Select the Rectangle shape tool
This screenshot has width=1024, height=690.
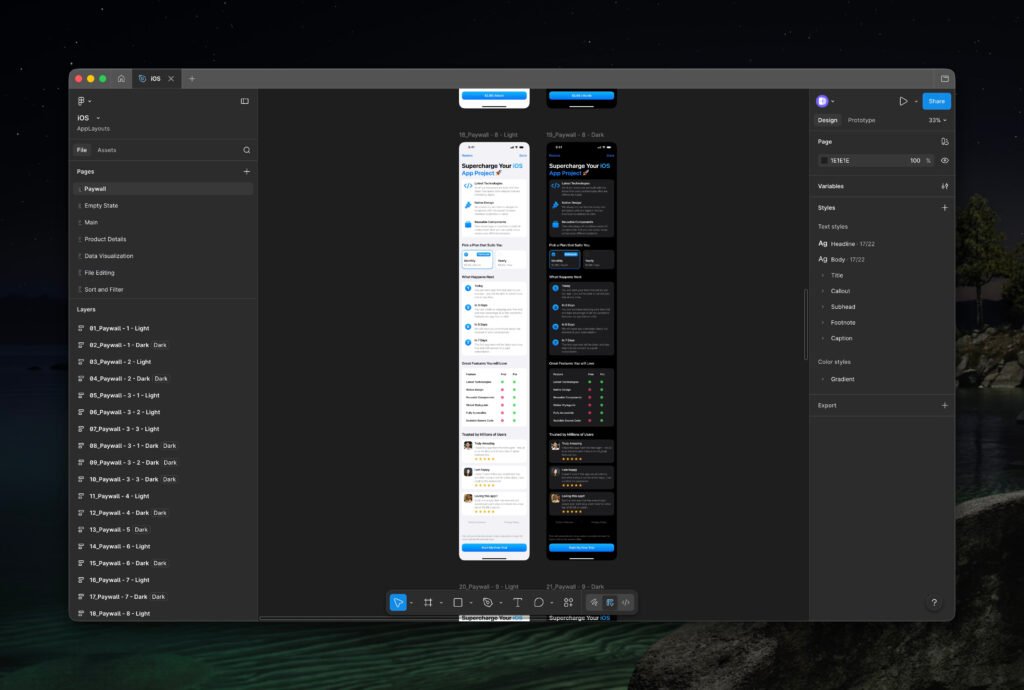tap(458, 603)
